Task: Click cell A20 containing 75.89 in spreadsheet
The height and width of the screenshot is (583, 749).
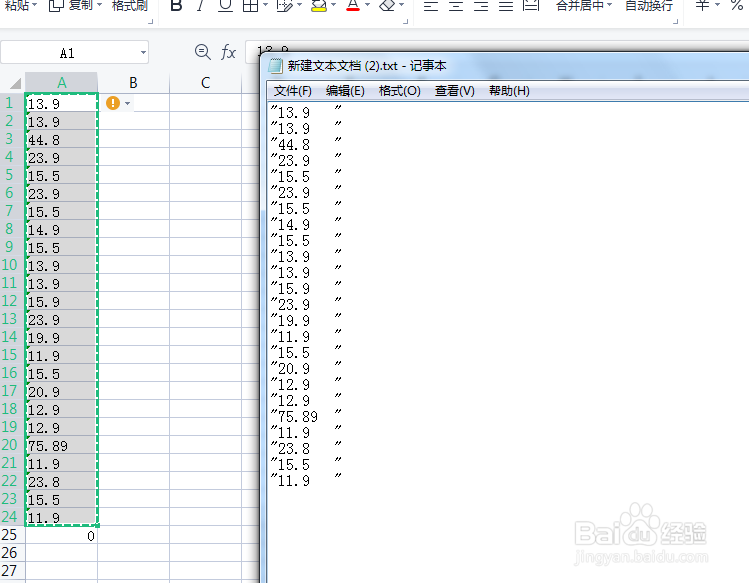Action: [61, 445]
